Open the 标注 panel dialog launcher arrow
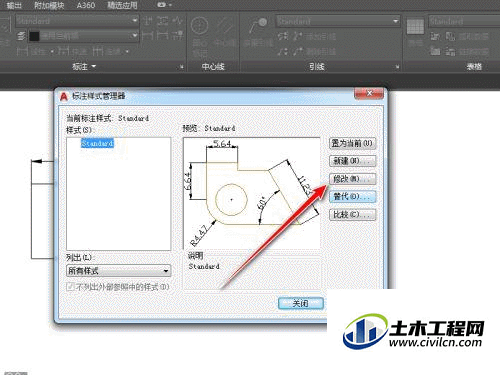500x375 pixels. [x=182, y=67]
